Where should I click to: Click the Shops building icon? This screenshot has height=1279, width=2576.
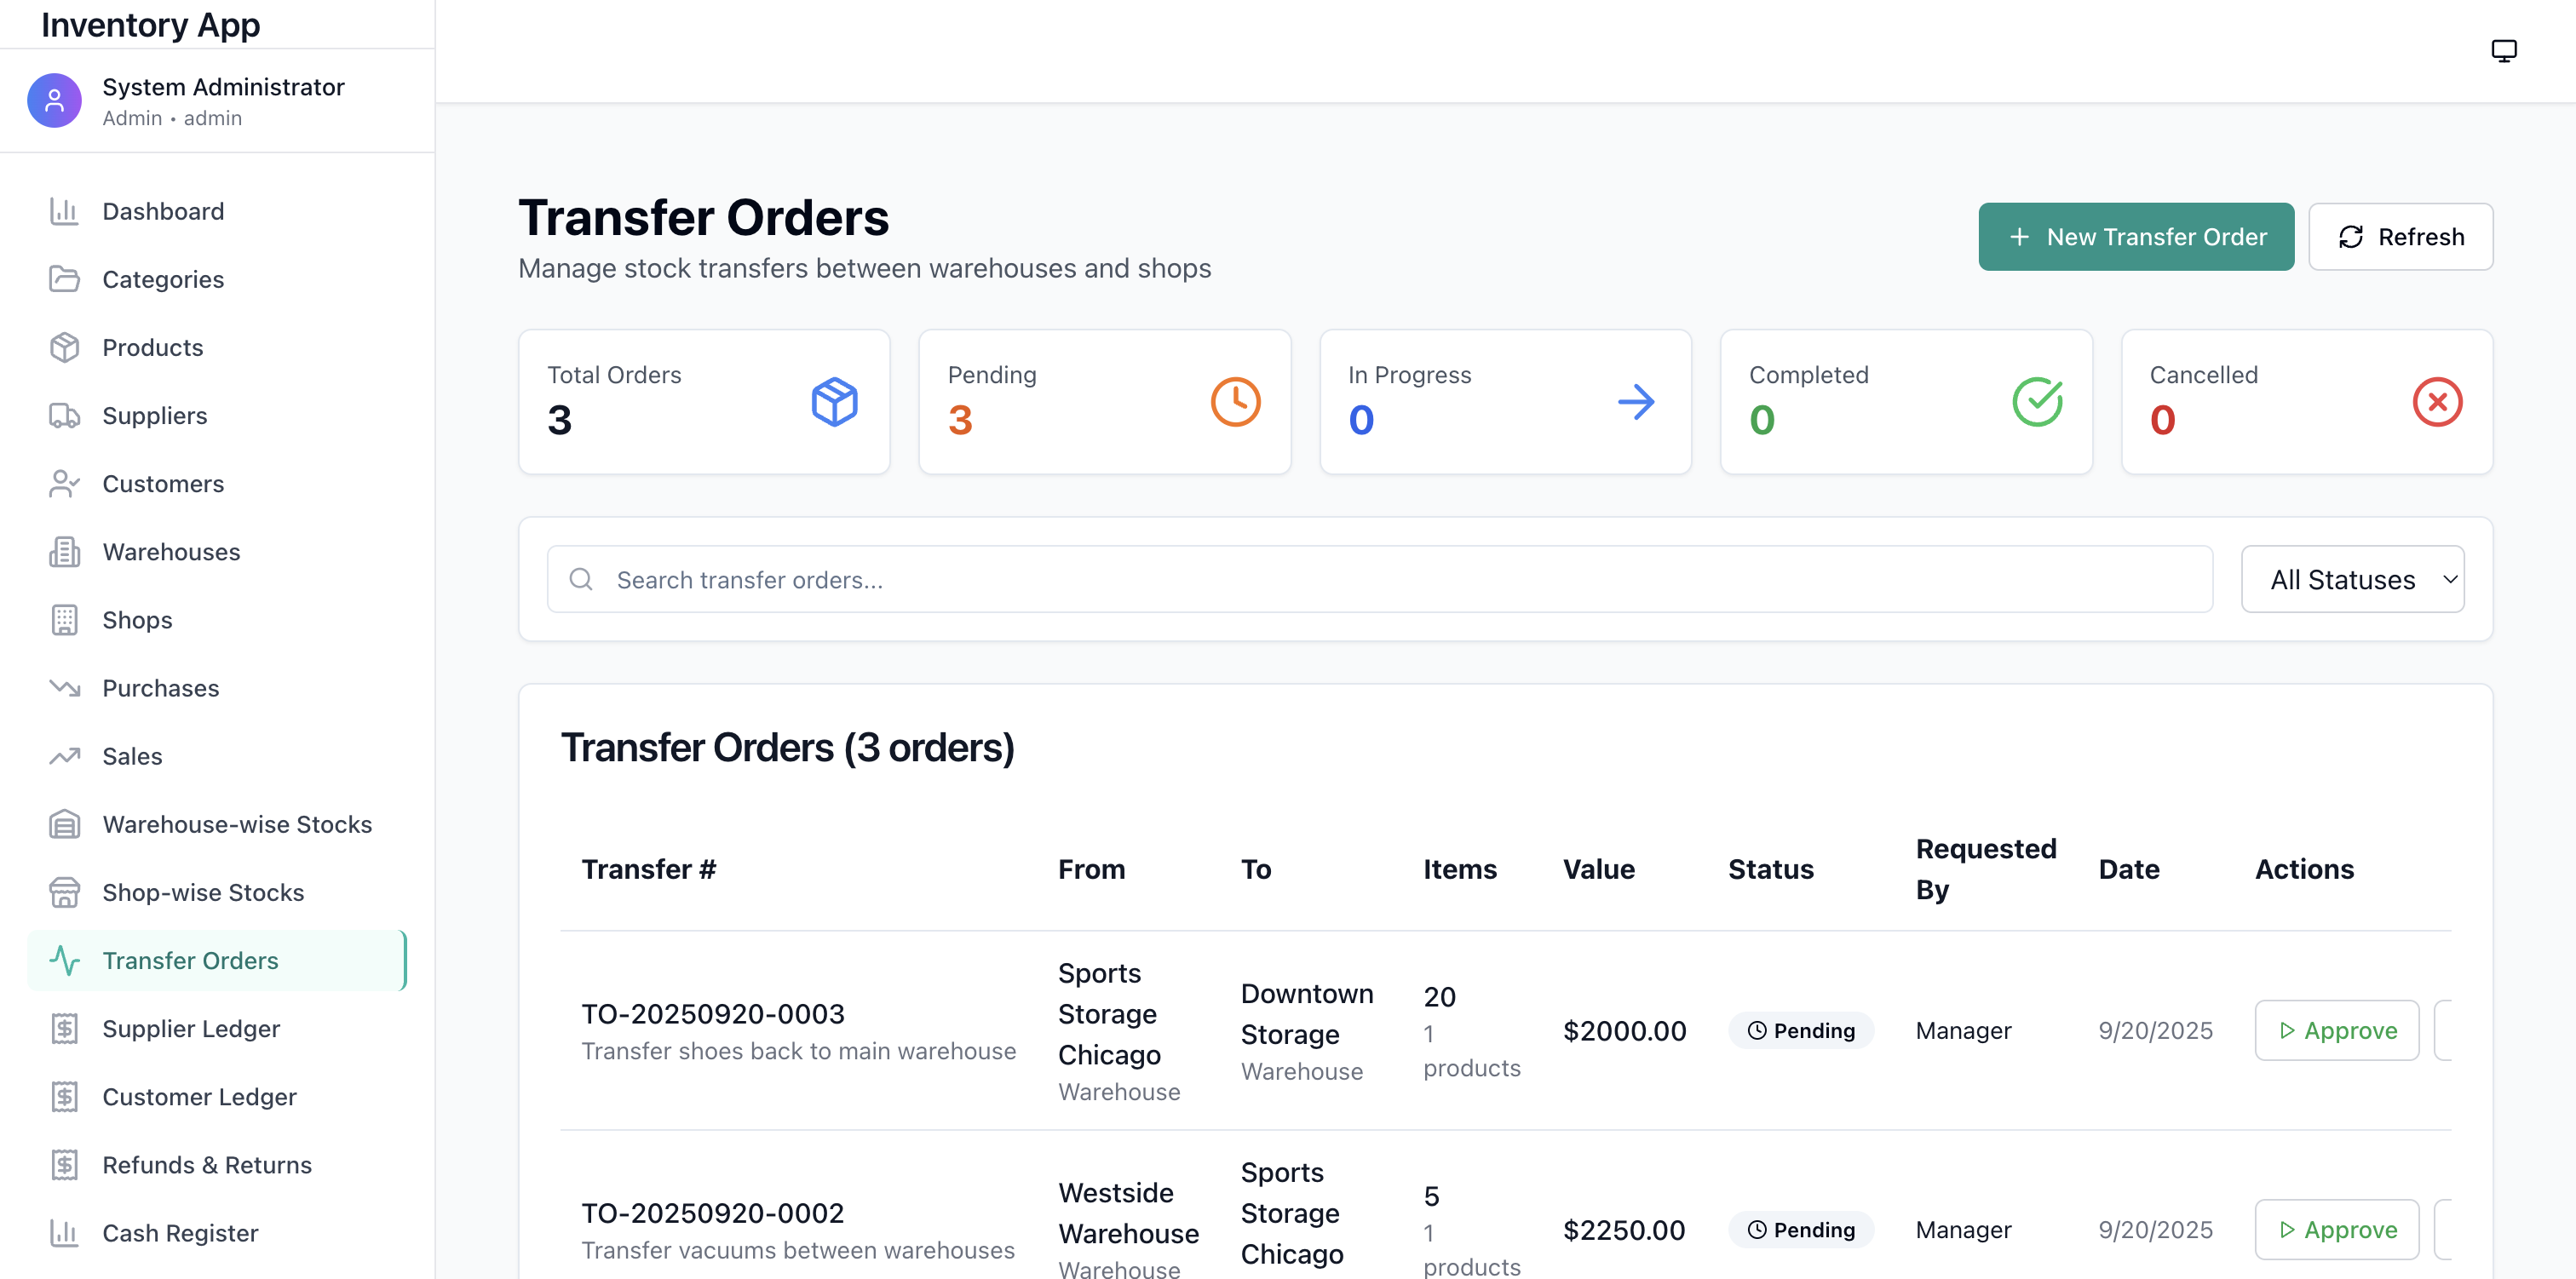click(64, 620)
